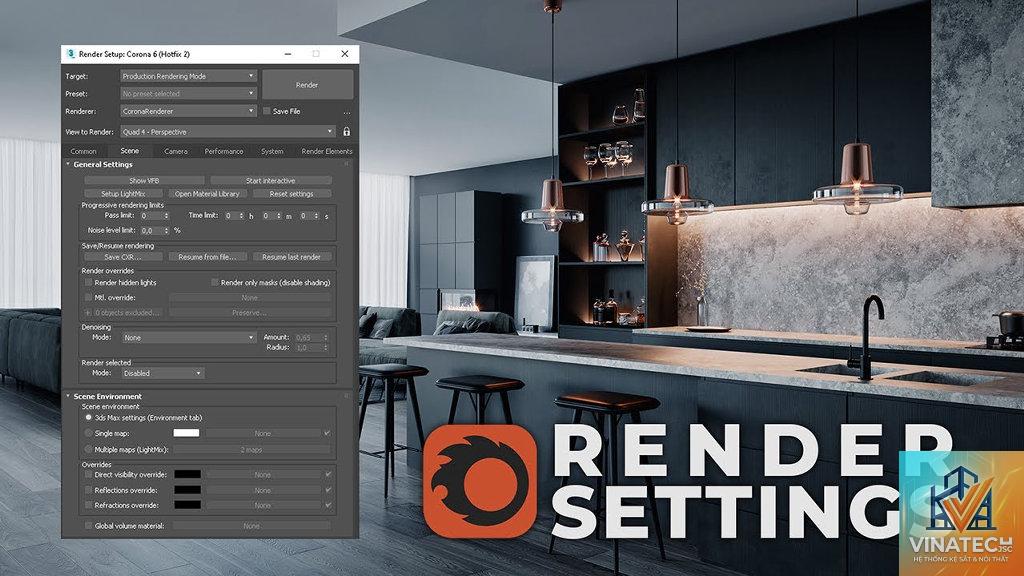The width and height of the screenshot is (1024, 576).
Task: Select the Single map radio button
Action: click(x=88, y=433)
